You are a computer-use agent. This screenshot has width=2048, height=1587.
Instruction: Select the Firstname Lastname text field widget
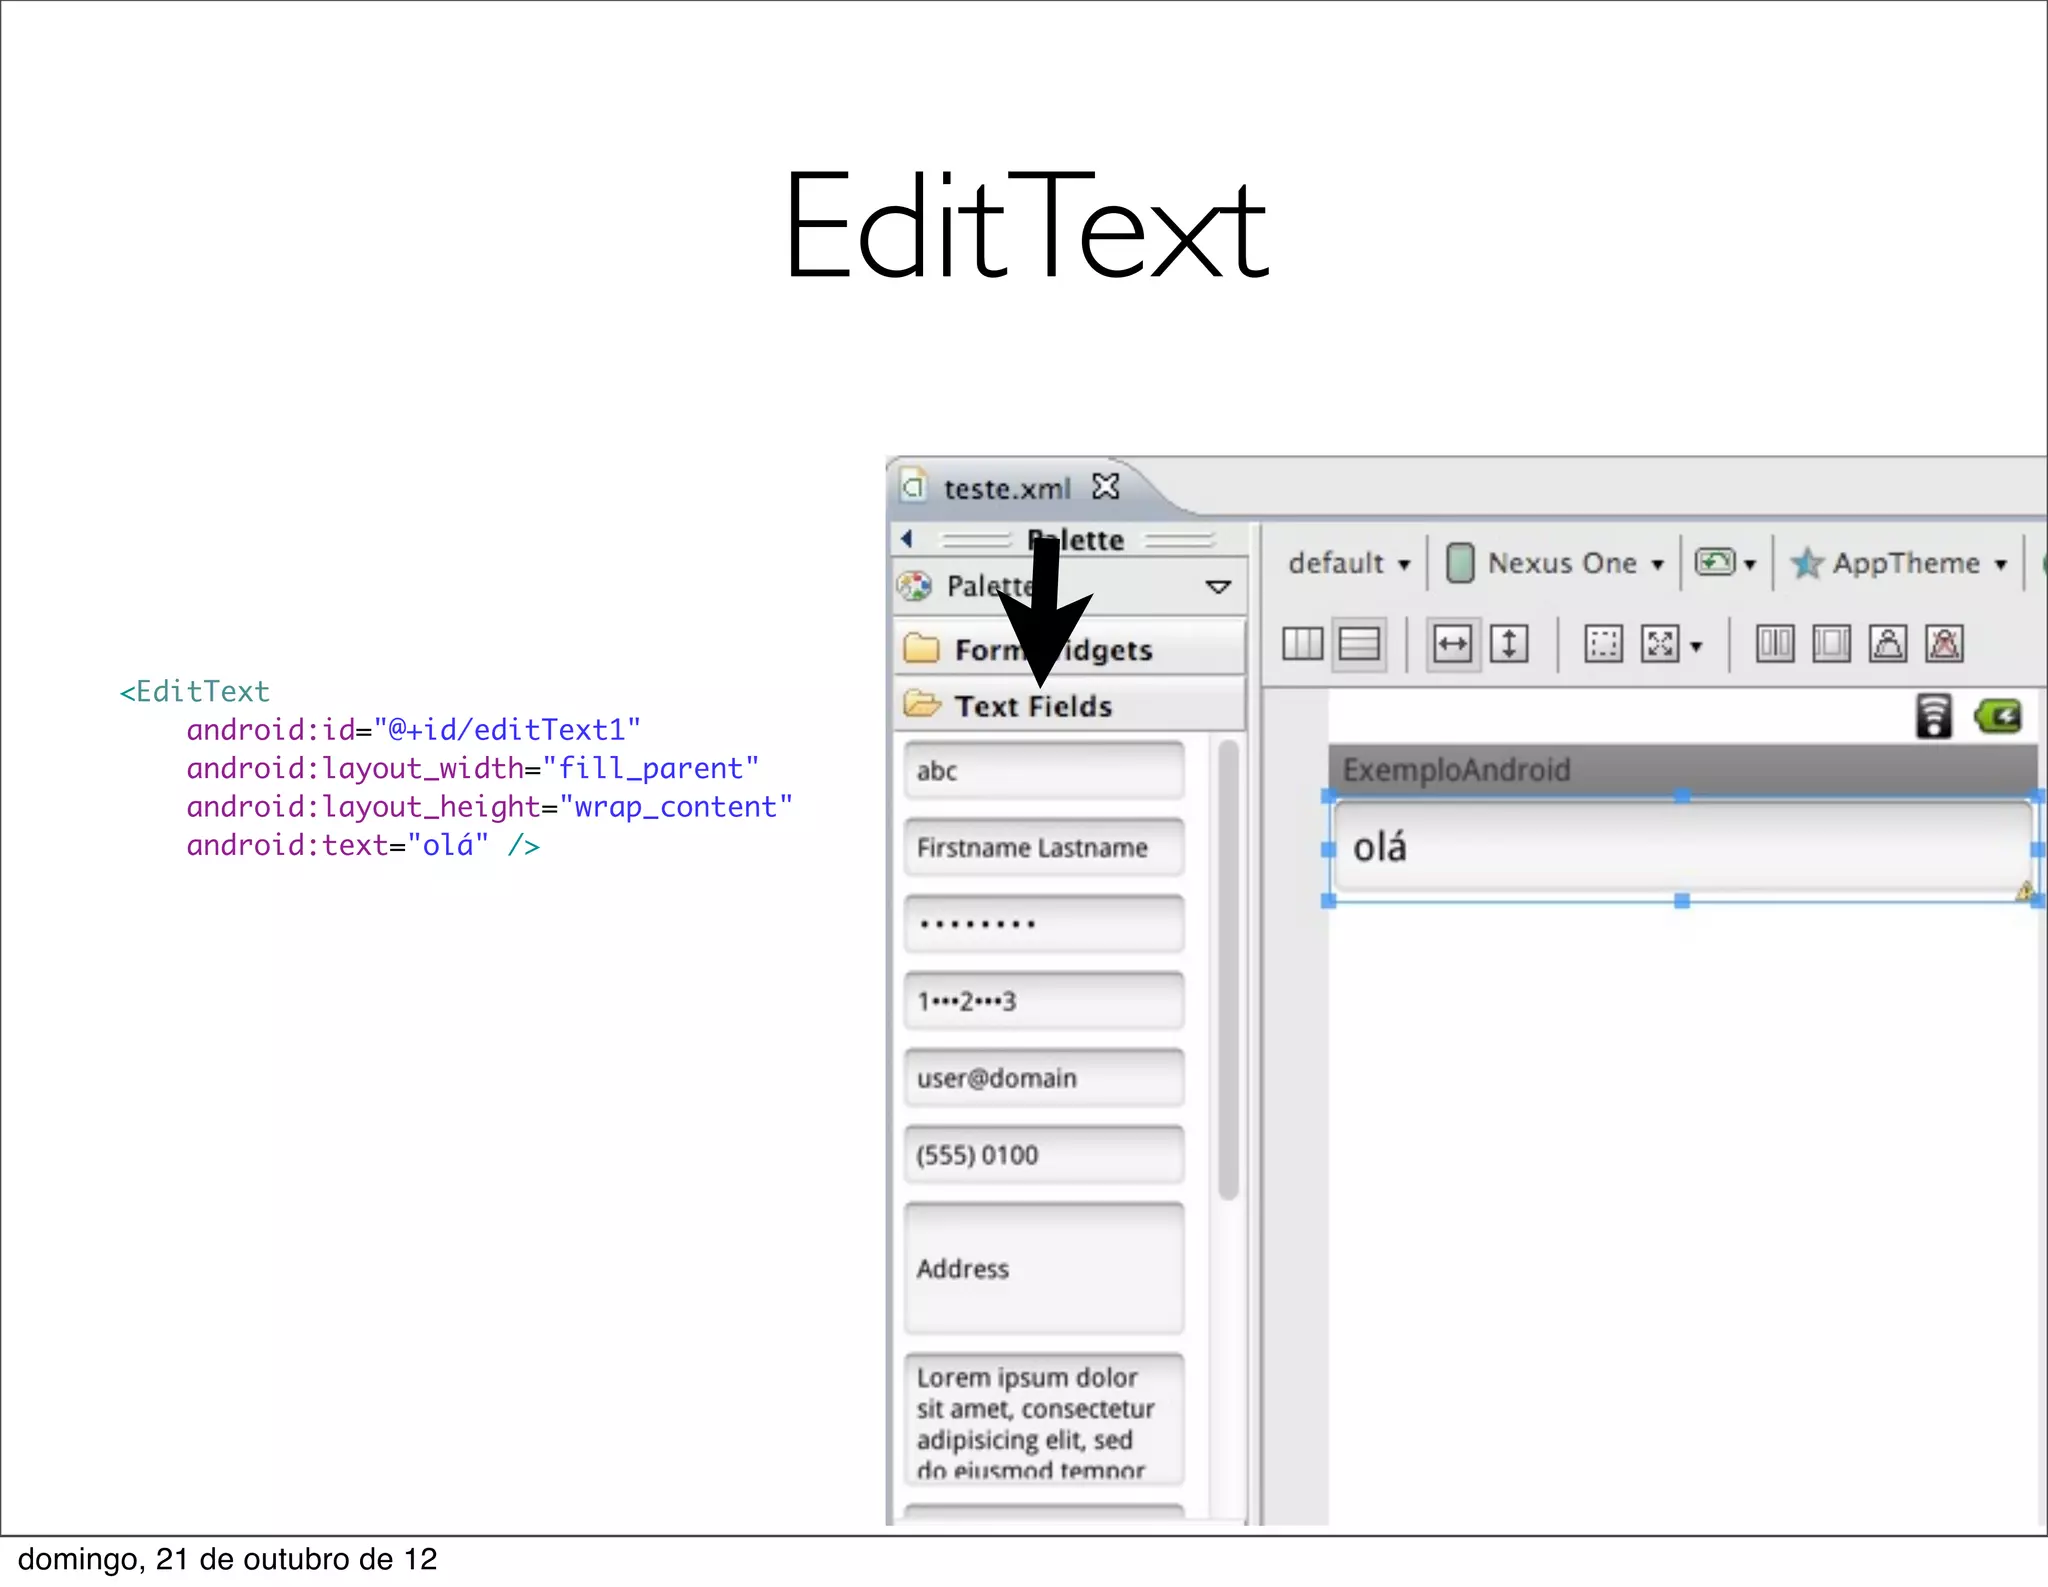tap(1044, 848)
